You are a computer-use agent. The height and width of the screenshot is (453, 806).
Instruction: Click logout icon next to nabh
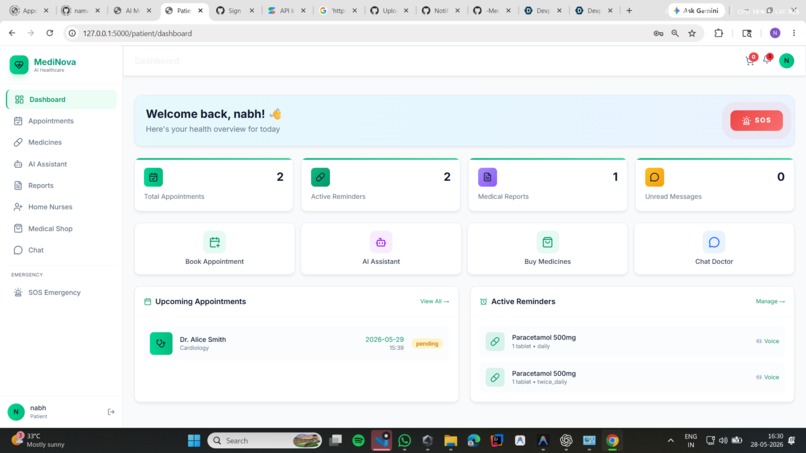111,412
